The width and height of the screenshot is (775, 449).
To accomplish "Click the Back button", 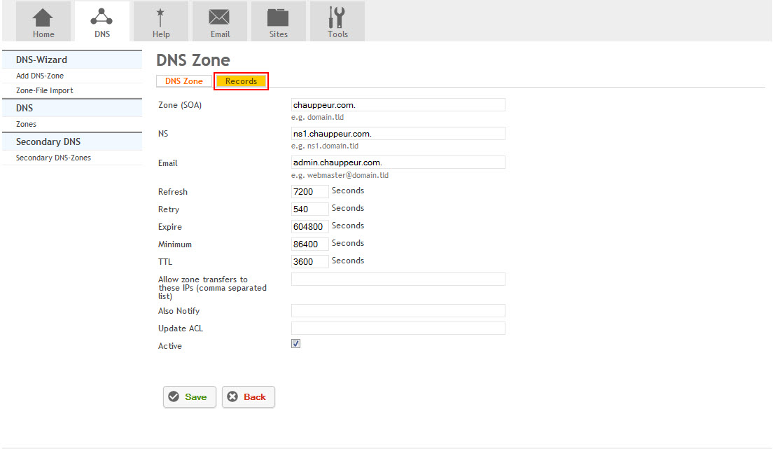I will coord(248,397).
